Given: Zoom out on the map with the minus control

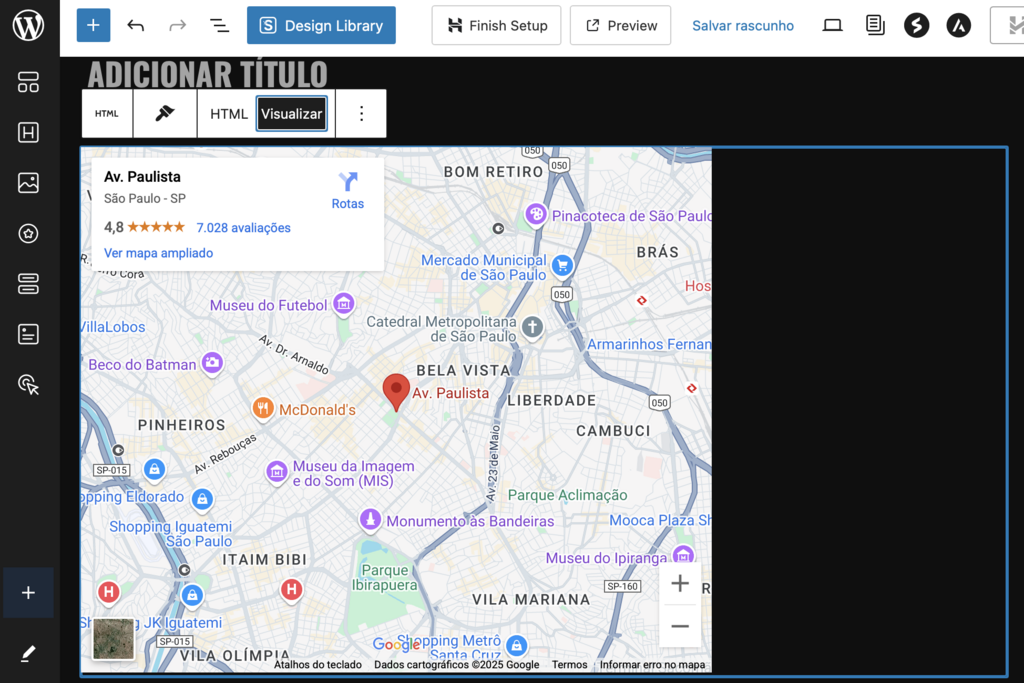Looking at the screenshot, I should click(680, 625).
